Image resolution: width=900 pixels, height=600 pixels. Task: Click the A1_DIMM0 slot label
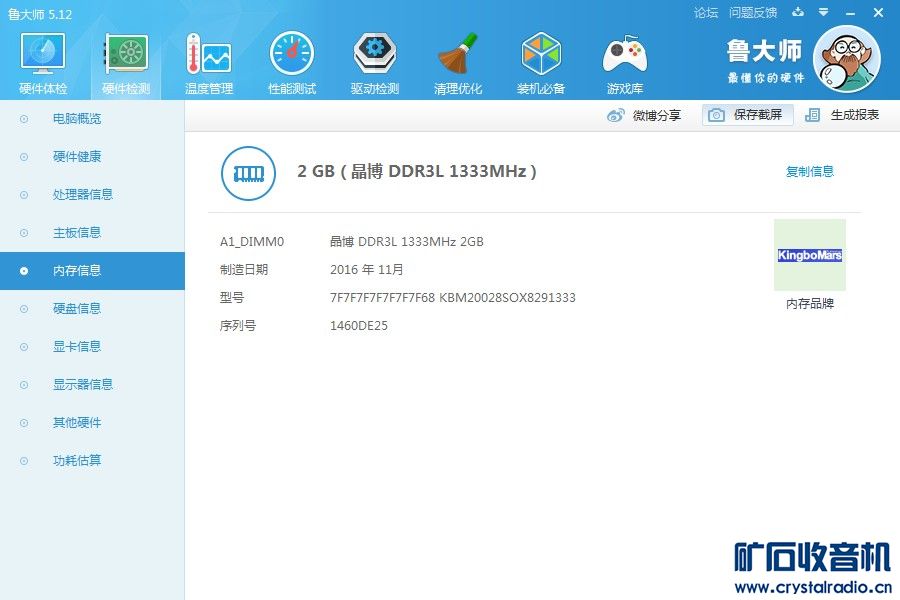click(252, 242)
